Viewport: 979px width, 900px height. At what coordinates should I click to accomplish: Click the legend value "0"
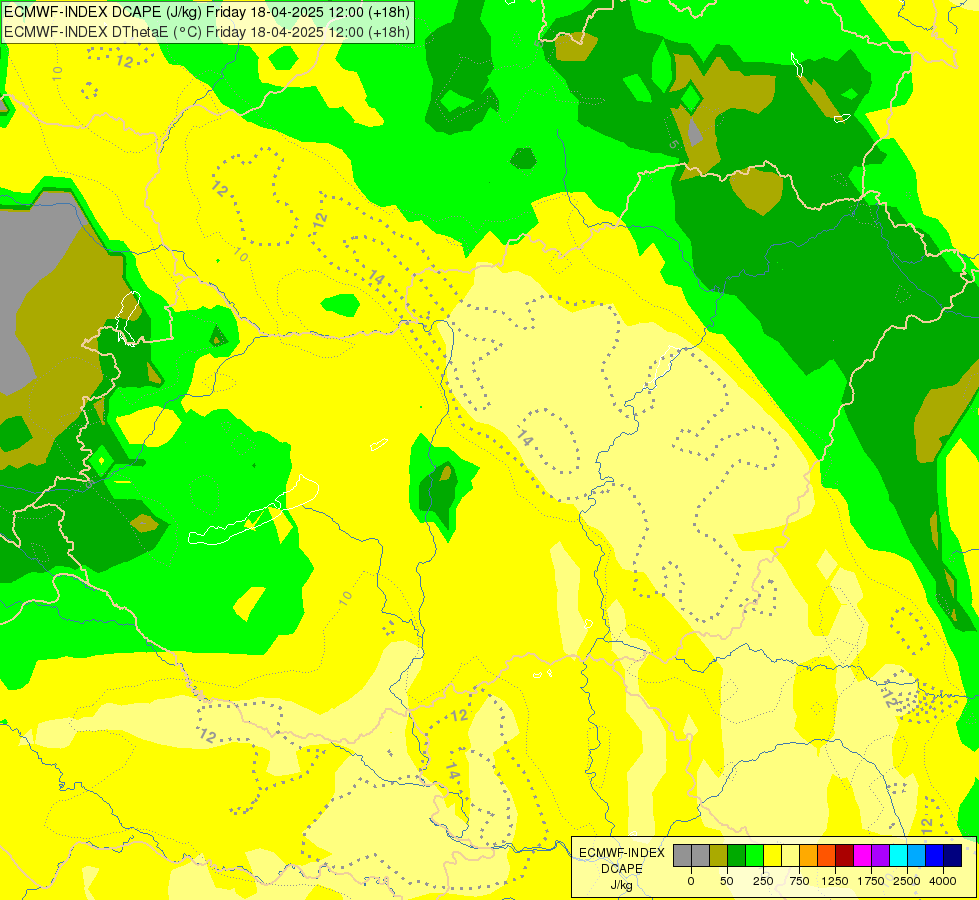point(691,881)
